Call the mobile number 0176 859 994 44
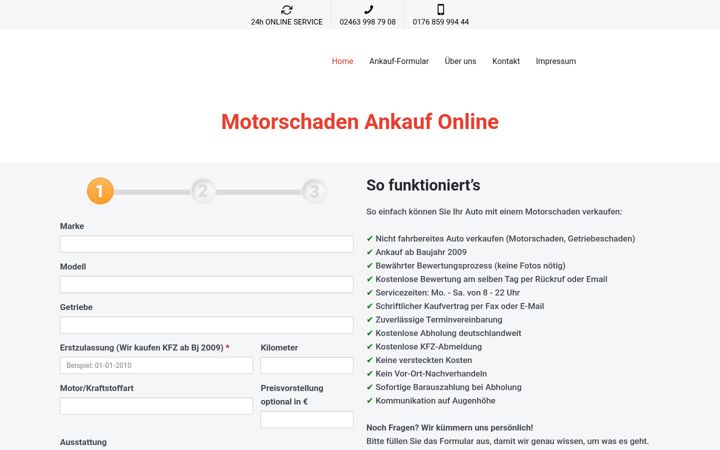Viewport: 720px width, 450px height. tap(440, 22)
